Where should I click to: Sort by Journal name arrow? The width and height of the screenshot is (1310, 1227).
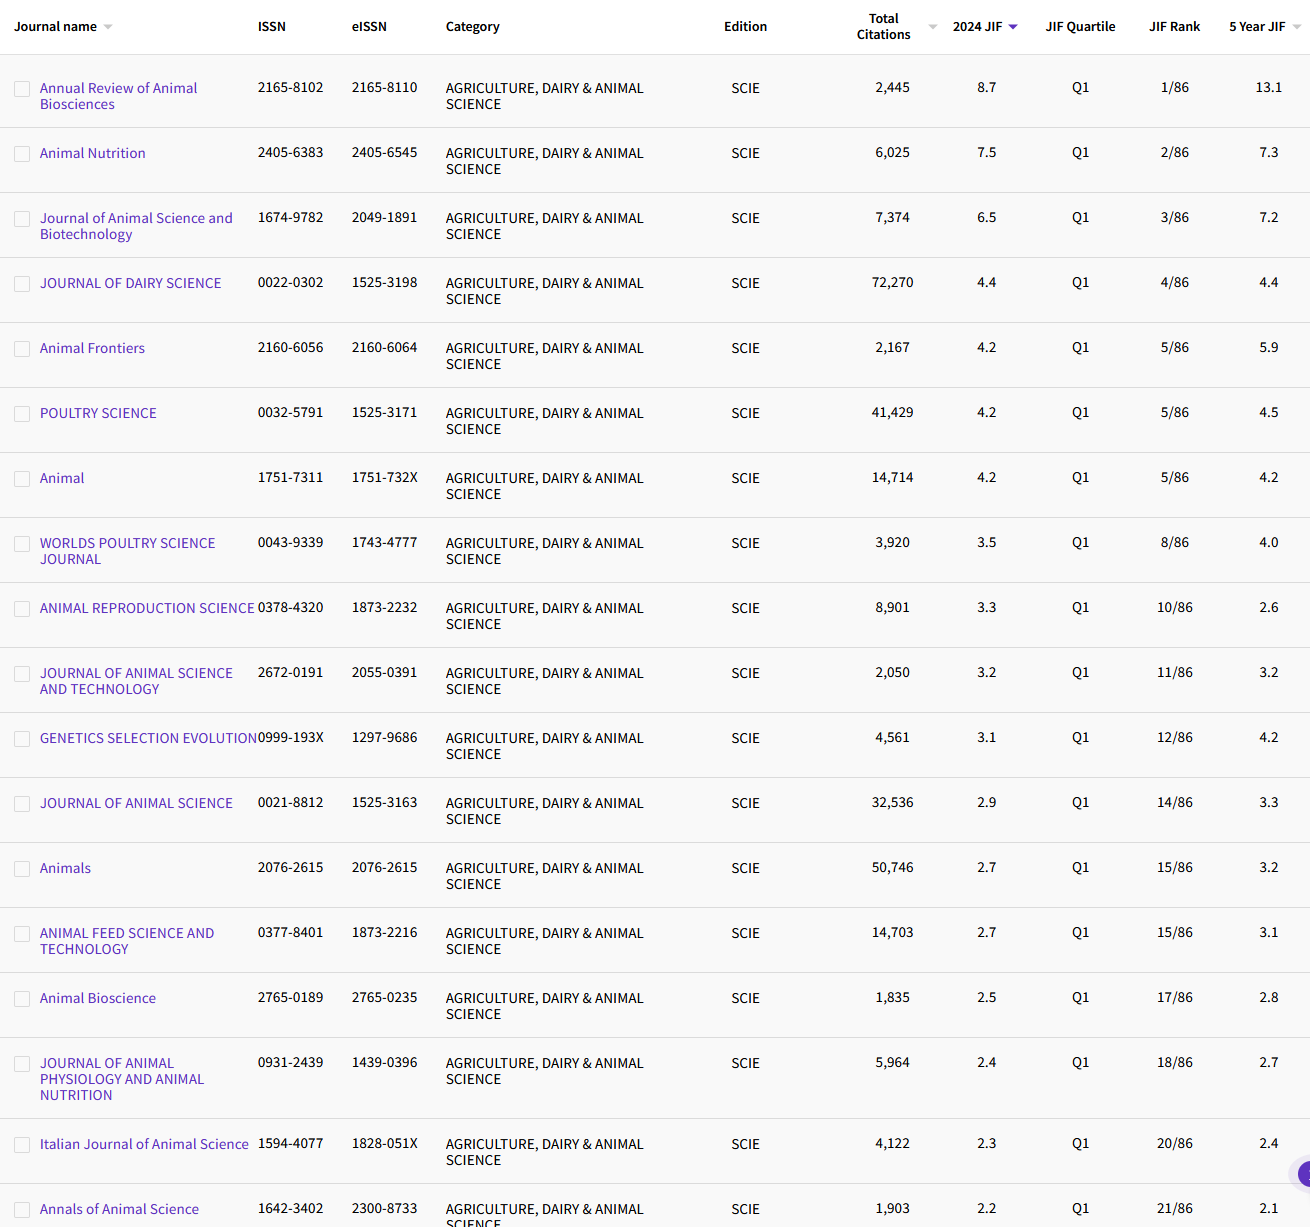(108, 27)
